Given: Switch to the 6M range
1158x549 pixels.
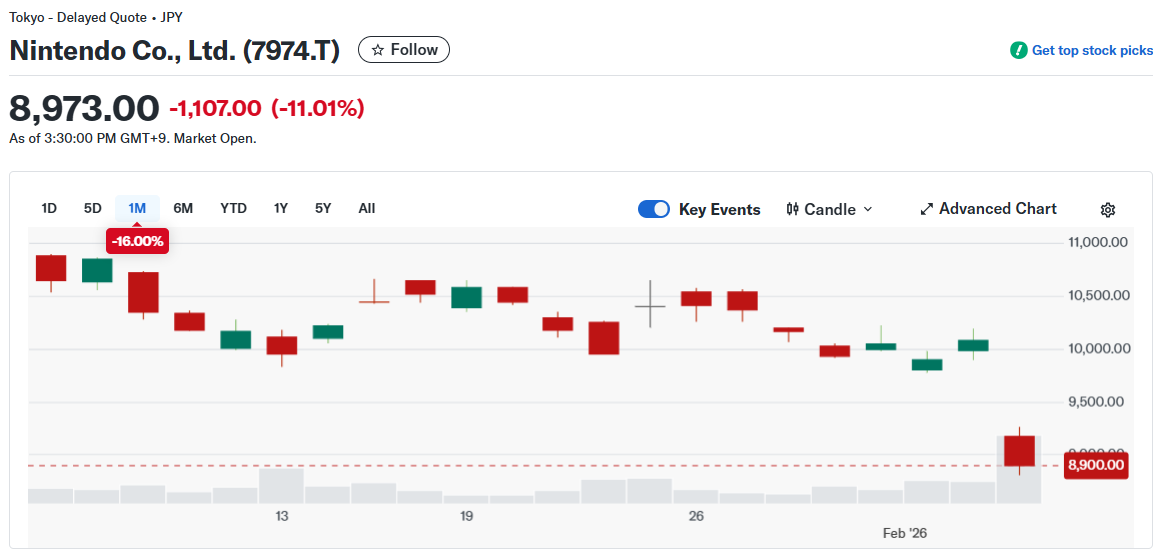Looking at the screenshot, I should pyautogui.click(x=183, y=208).
